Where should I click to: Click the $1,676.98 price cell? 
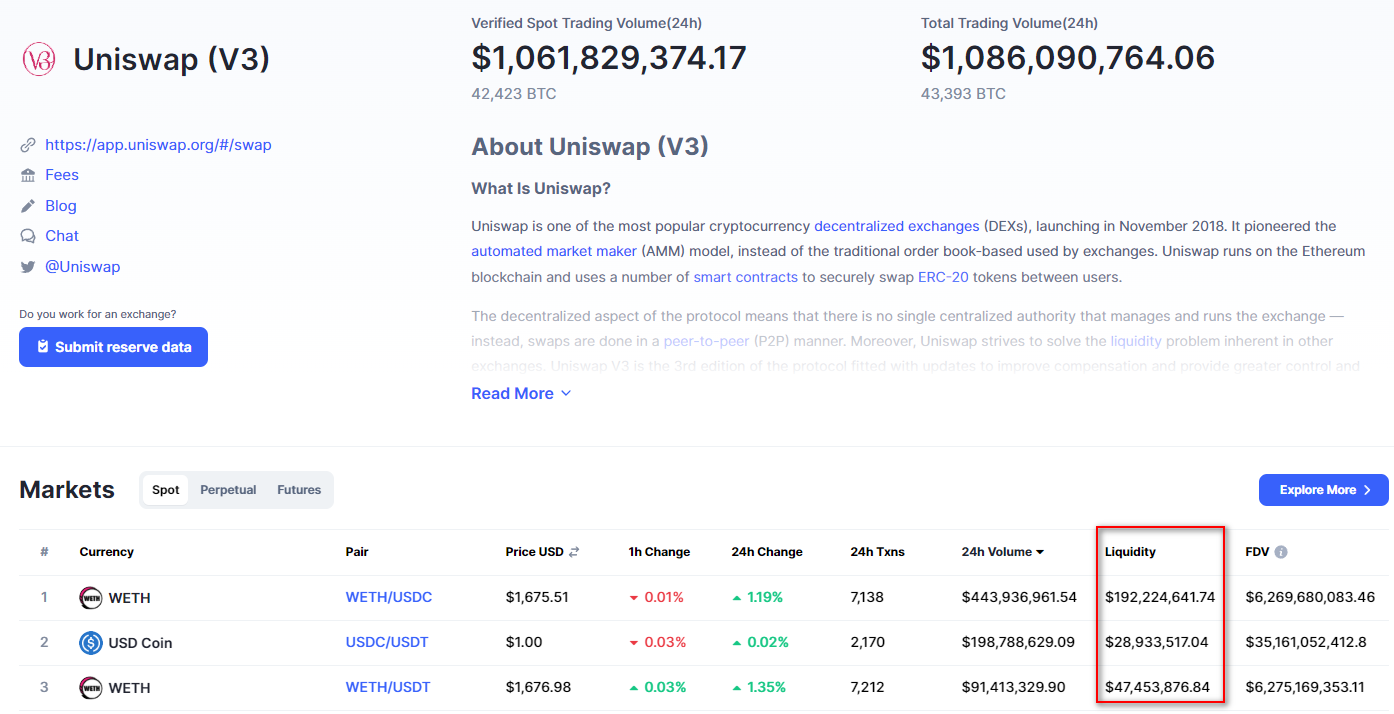coord(537,688)
